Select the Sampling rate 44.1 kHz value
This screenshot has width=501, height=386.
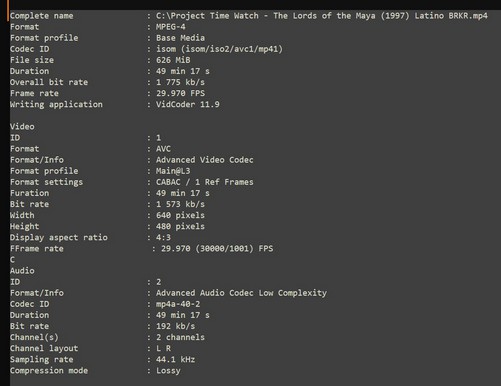pyautogui.click(x=175, y=359)
